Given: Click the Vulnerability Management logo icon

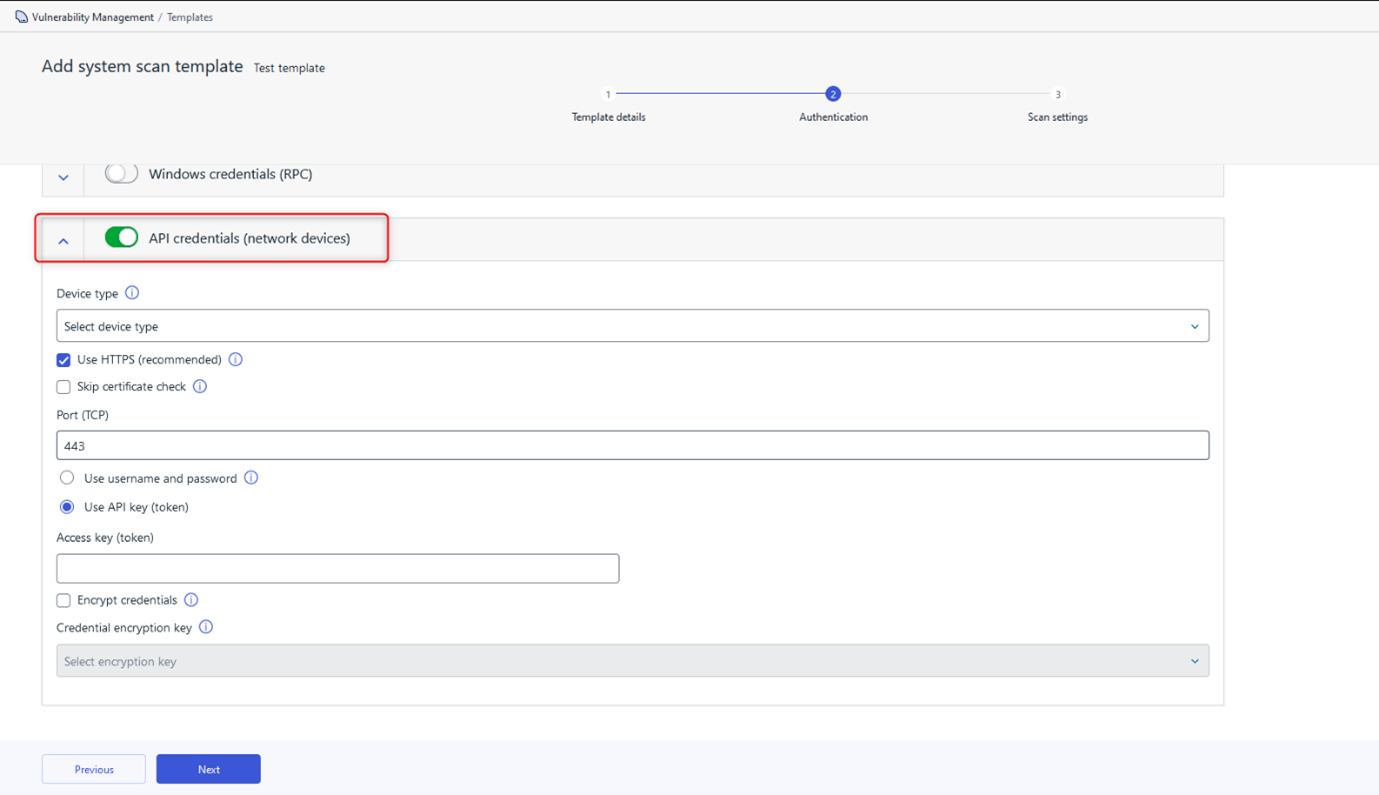Looking at the screenshot, I should [x=21, y=17].
